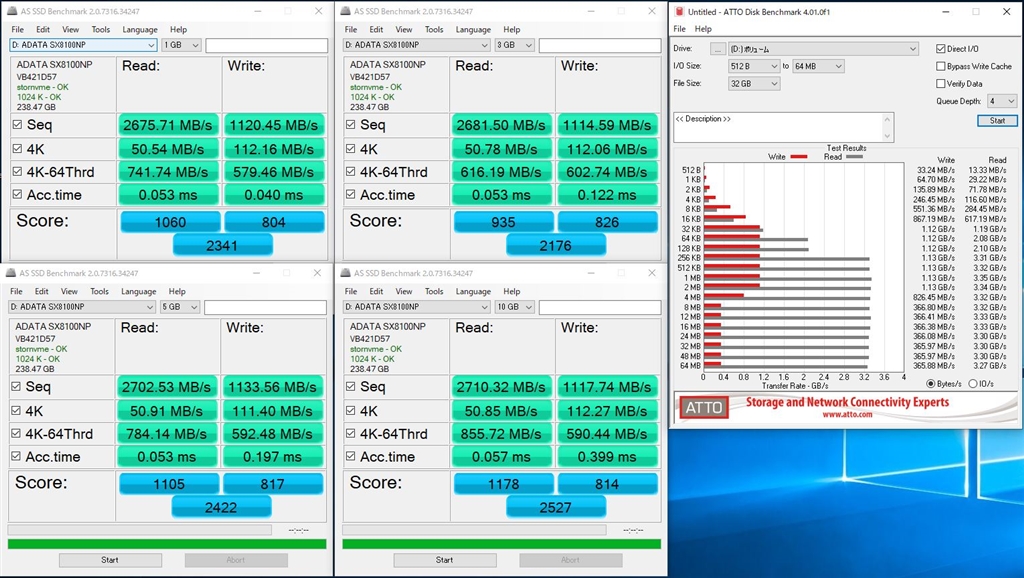Click the ATTO write value "826.45 MB/s"

pyautogui.click(x=934, y=297)
